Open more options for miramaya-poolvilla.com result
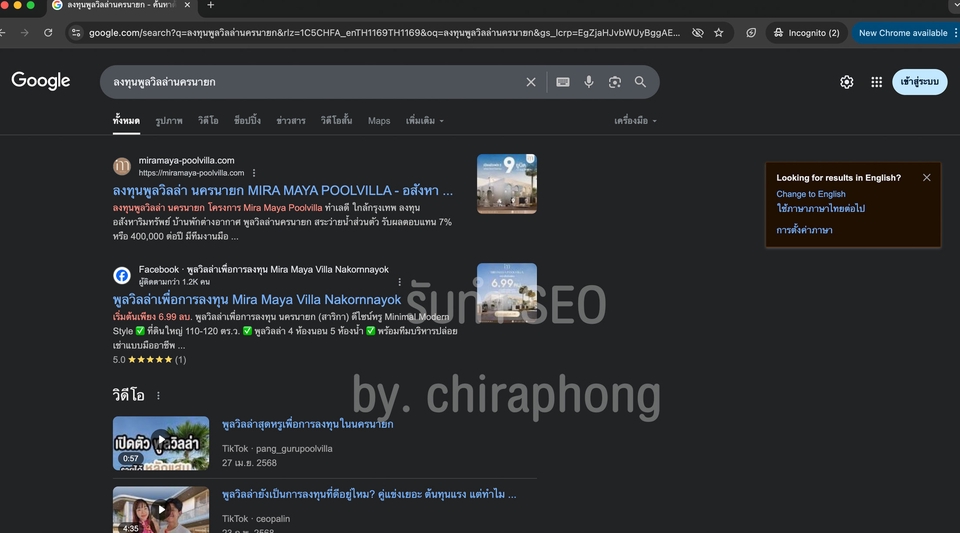The width and height of the screenshot is (960, 533). coord(254,173)
